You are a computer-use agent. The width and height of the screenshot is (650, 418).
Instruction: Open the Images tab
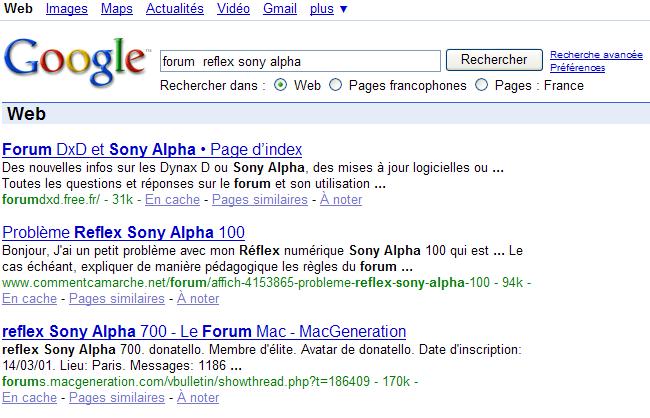tap(67, 9)
